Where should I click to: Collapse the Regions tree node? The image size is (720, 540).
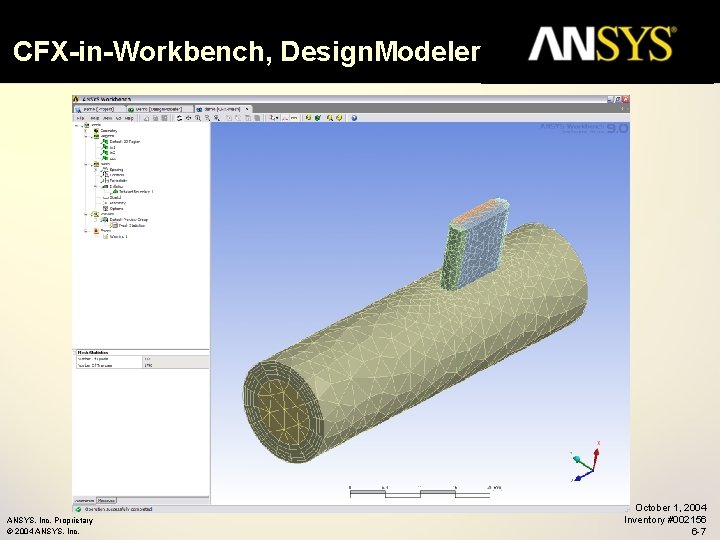point(86,136)
